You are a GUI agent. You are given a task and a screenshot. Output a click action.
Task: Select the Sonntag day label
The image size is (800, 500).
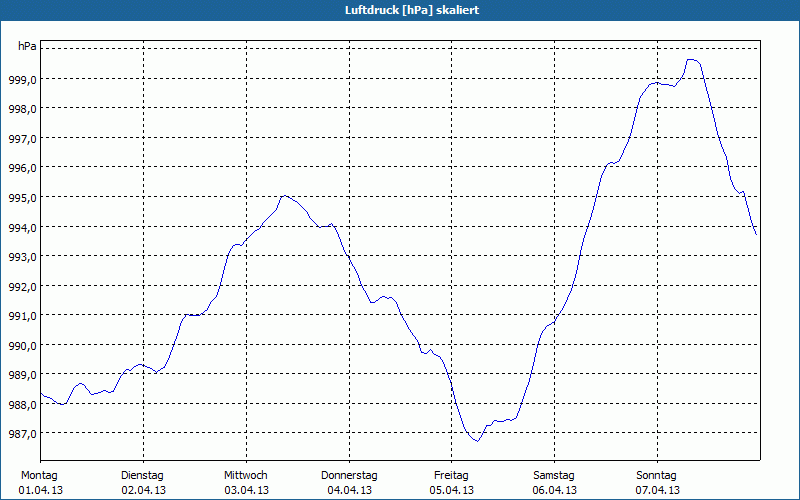click(656, 476)
